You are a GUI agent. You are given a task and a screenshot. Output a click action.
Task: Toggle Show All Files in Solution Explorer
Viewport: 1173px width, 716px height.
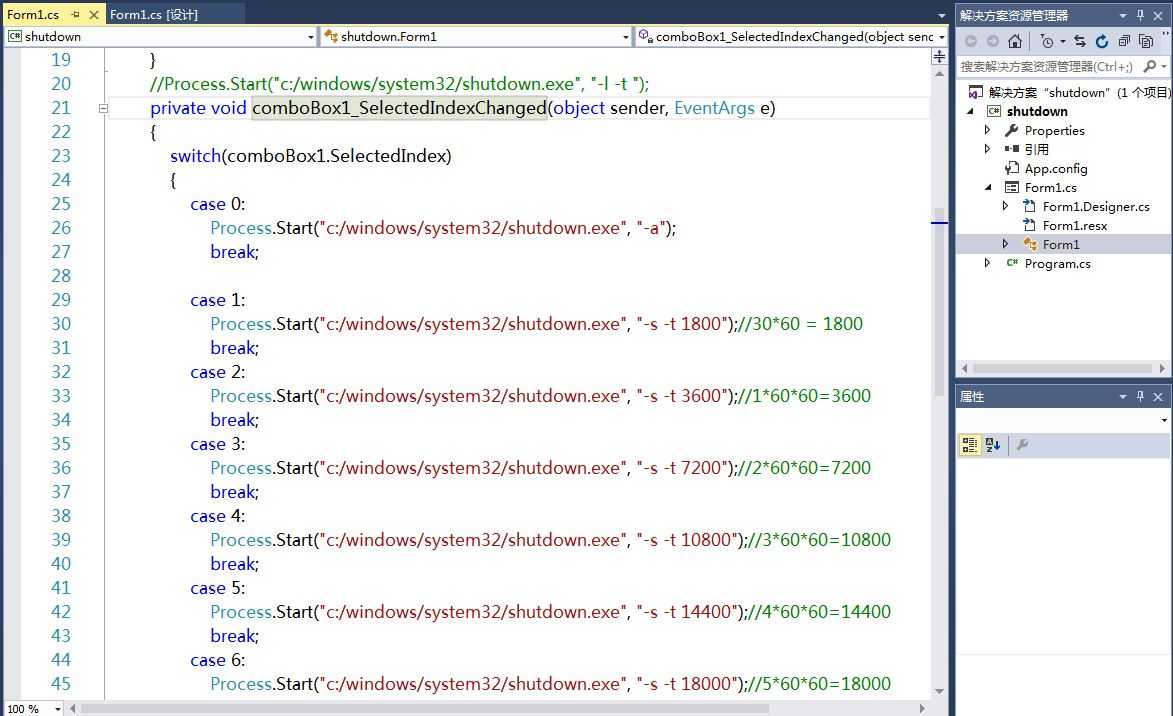(1146, 41)
